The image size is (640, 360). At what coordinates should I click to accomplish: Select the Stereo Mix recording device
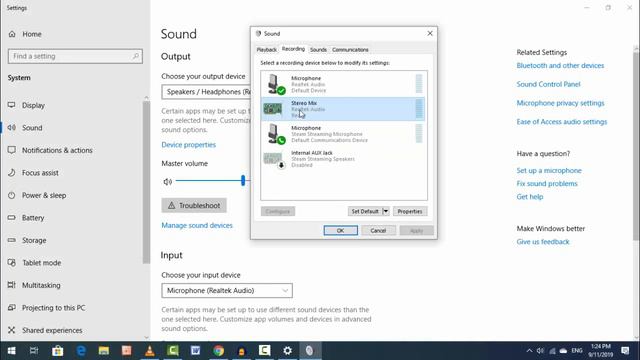(x=343, y=109)
